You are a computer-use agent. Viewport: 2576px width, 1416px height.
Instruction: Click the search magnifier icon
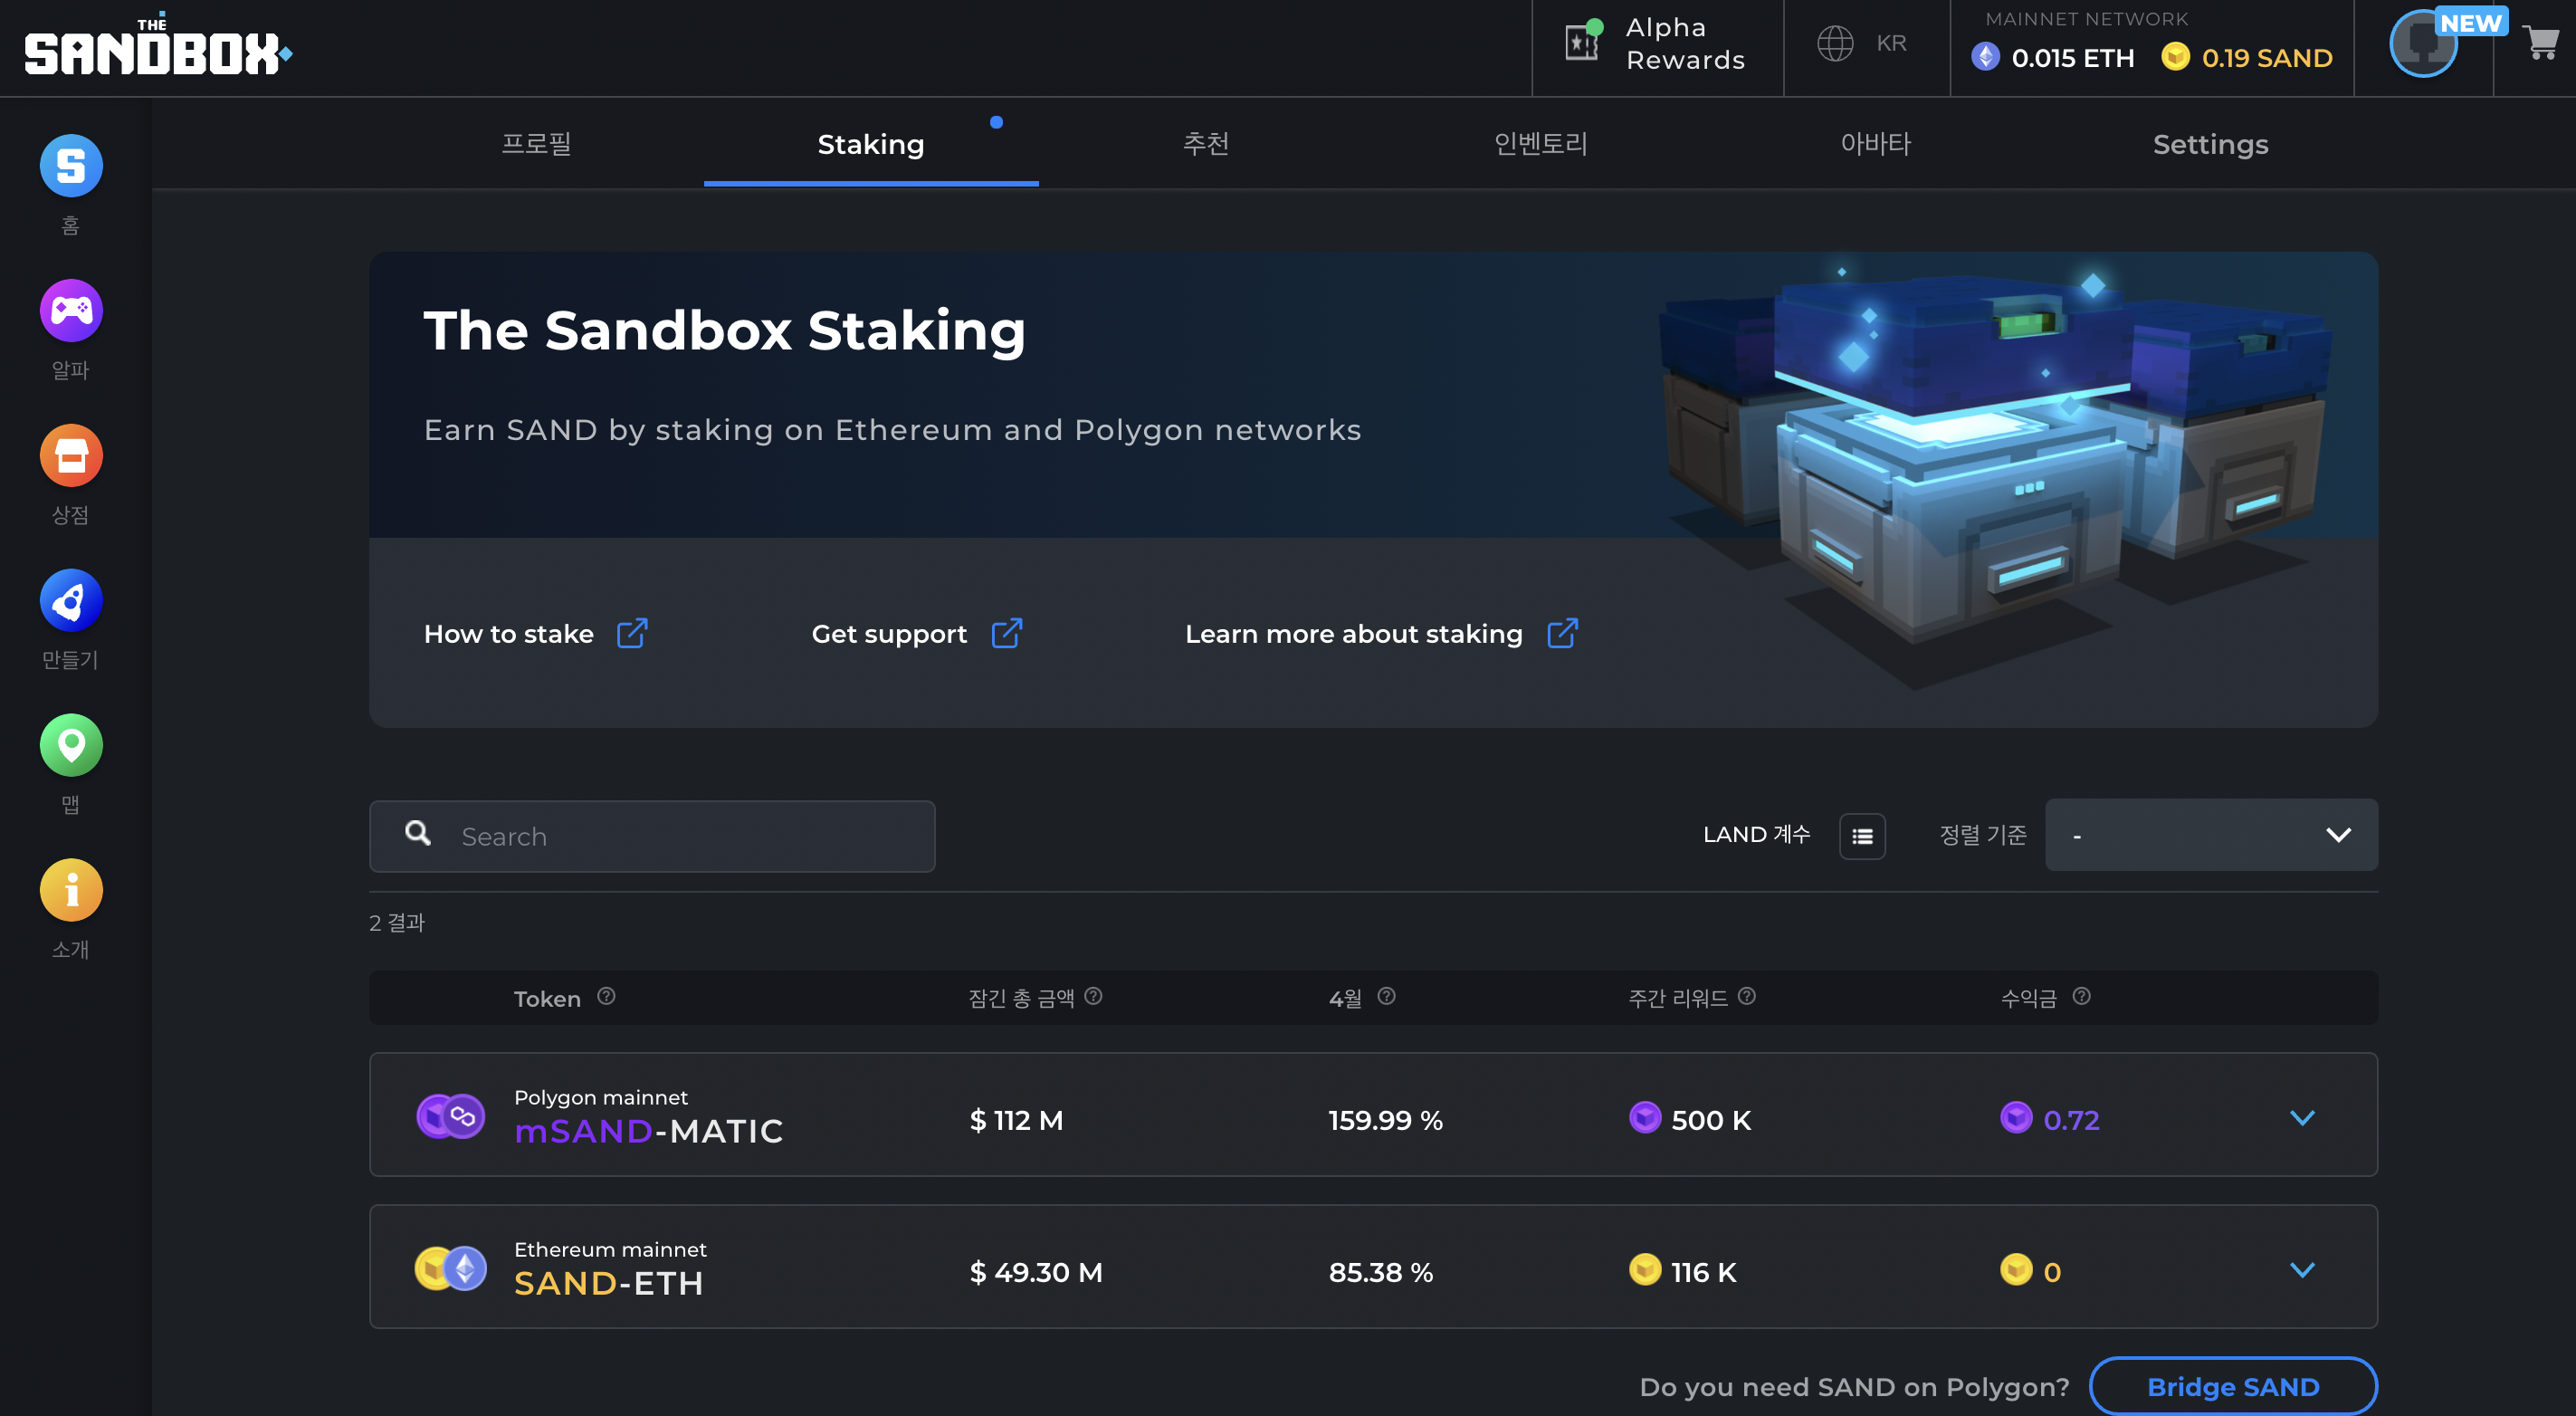[418, 833]
